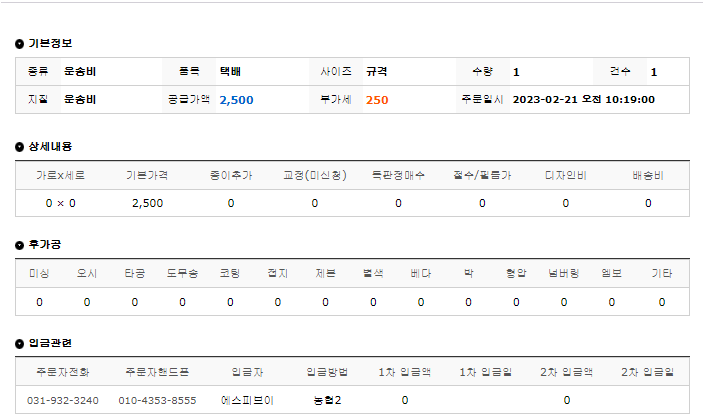
Task: Select the orange 부가세 value 250
Action: [x=377, y=100]
